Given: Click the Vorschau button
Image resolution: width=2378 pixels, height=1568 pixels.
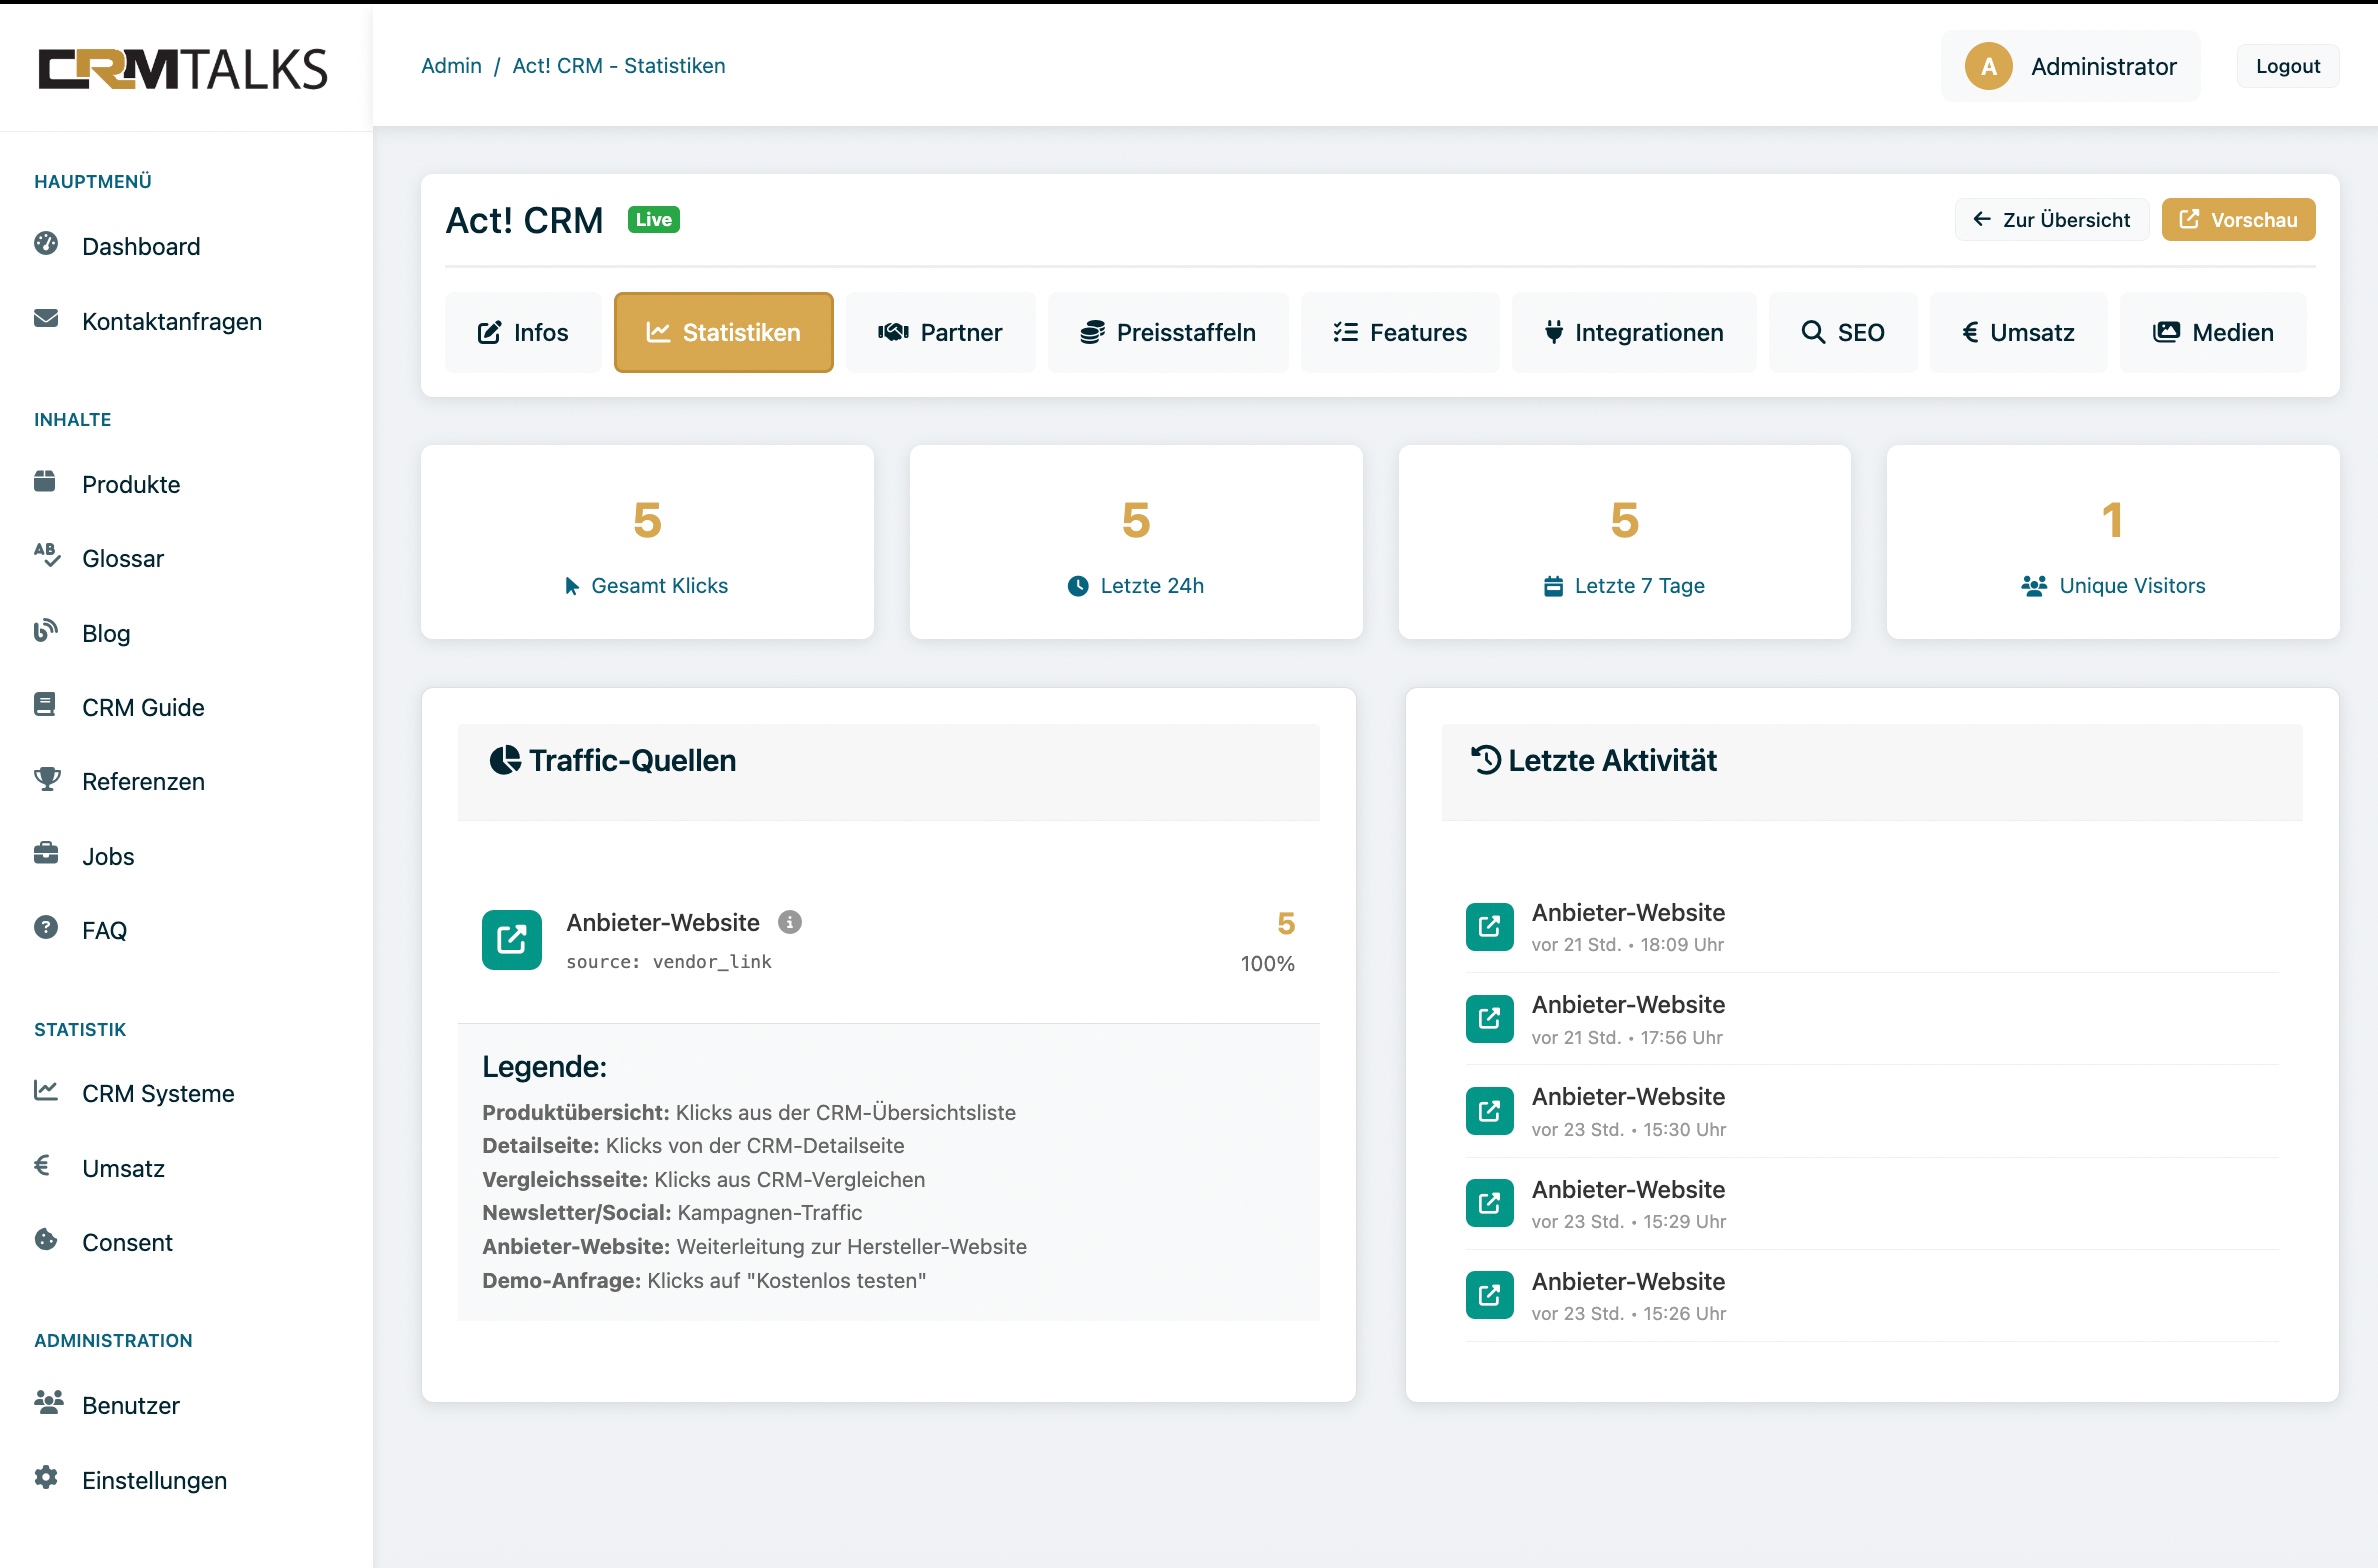Looking at the screenshot, I should (x=2239, y=220).
